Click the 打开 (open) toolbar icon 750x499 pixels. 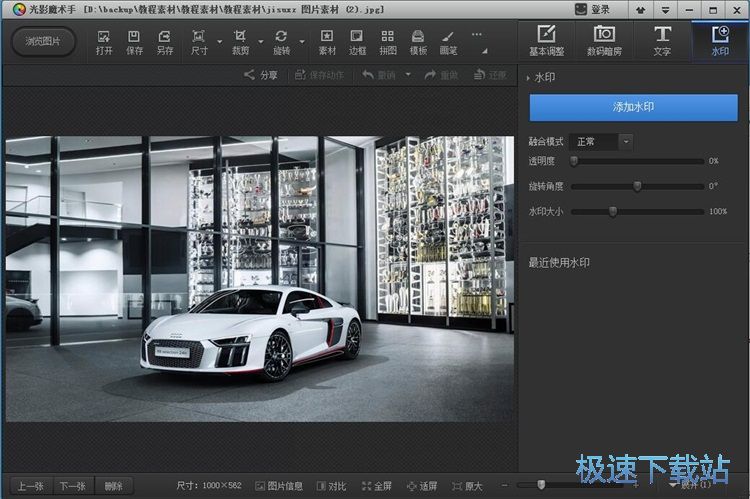point(104,42)
